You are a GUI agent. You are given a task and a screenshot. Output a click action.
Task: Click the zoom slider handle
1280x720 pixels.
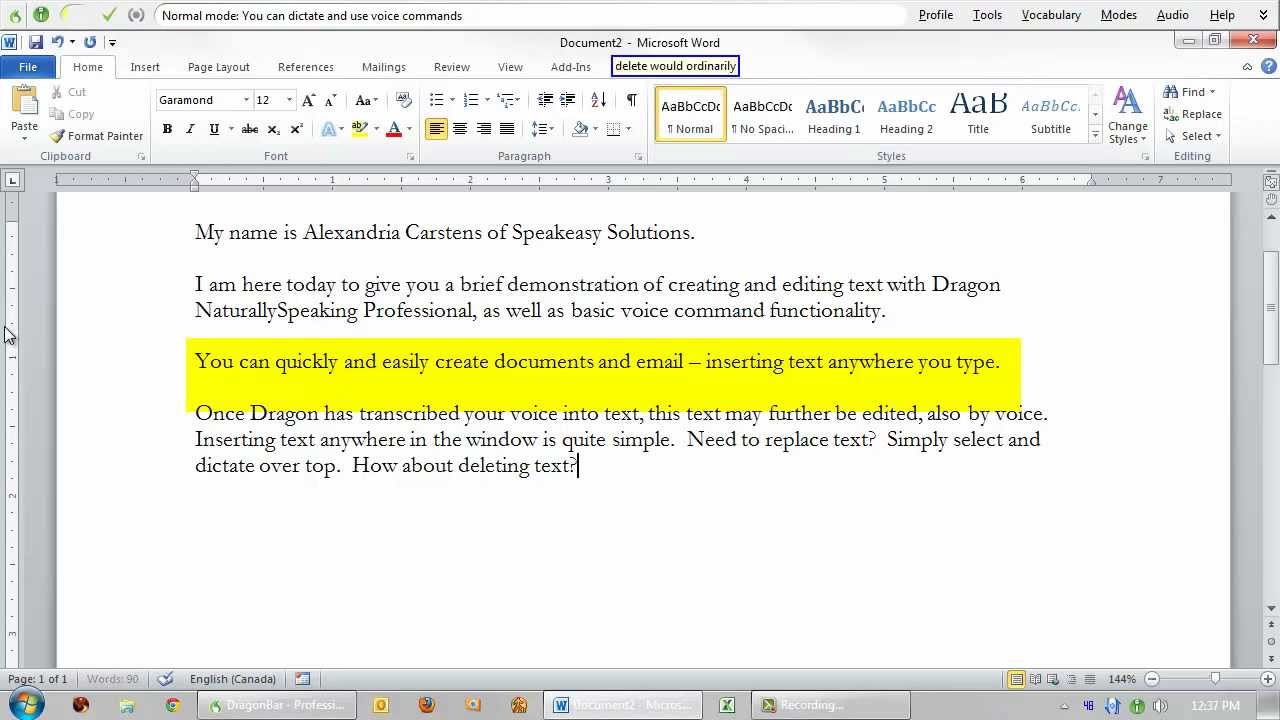click(1215, 679)
